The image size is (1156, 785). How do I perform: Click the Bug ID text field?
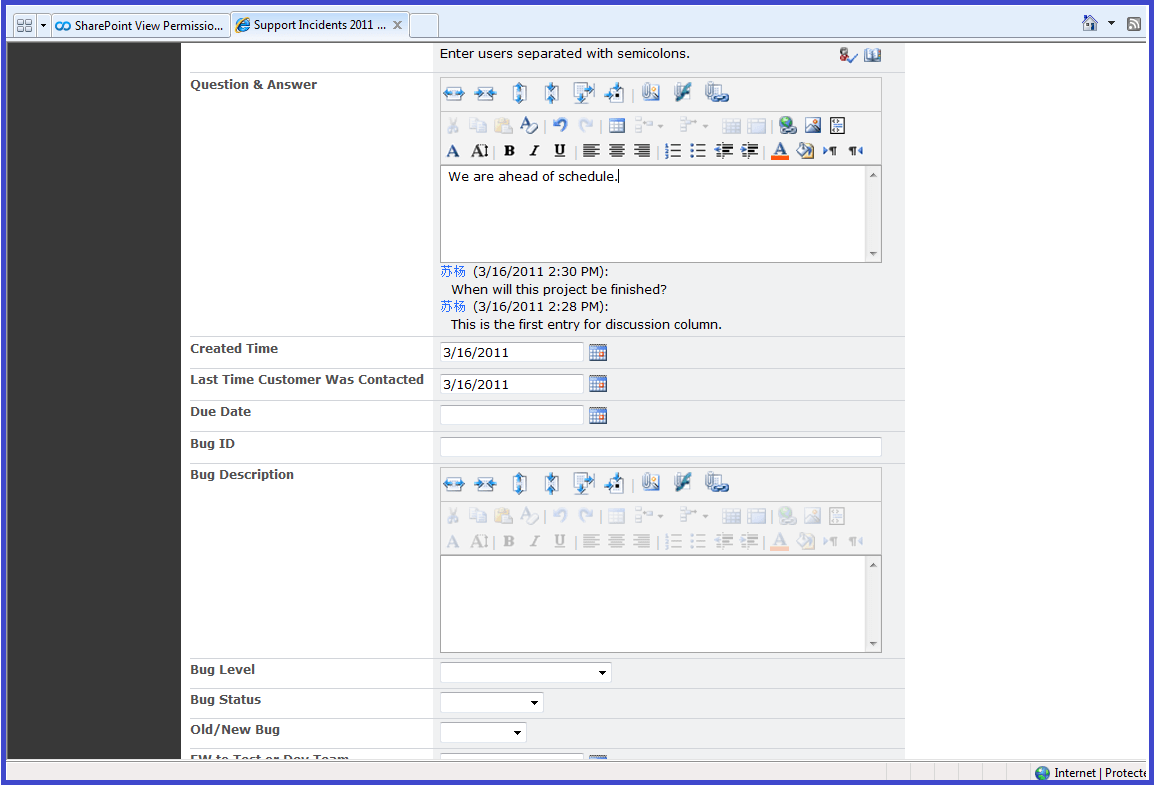click(x=661, y=447)
